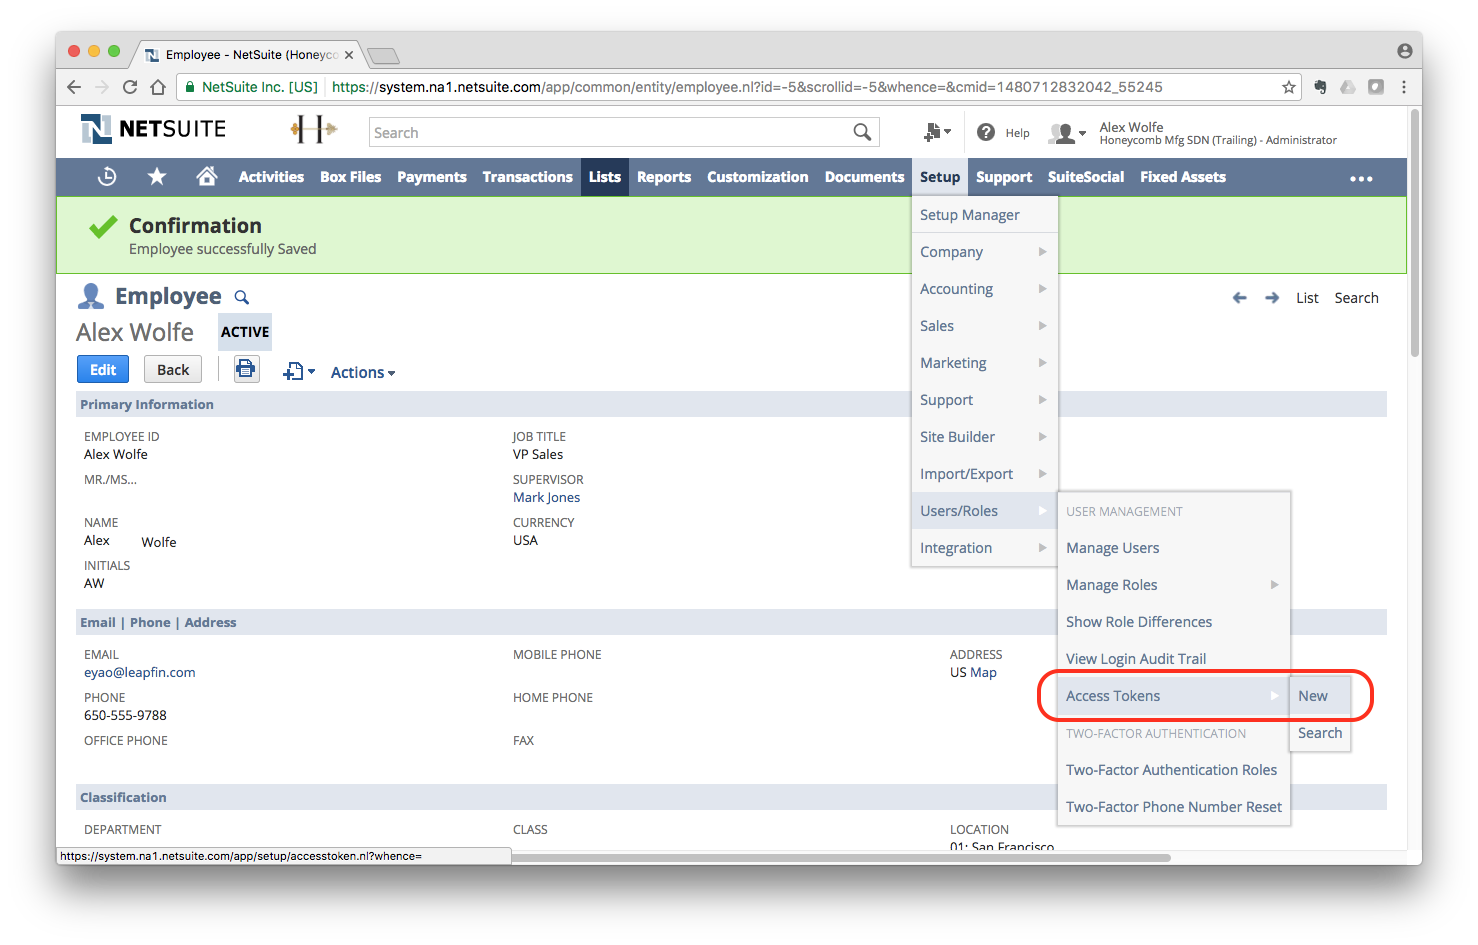Viewport: 1478px width, 945px height.
Task: Go to the Home icon
Action: (207, 177)
